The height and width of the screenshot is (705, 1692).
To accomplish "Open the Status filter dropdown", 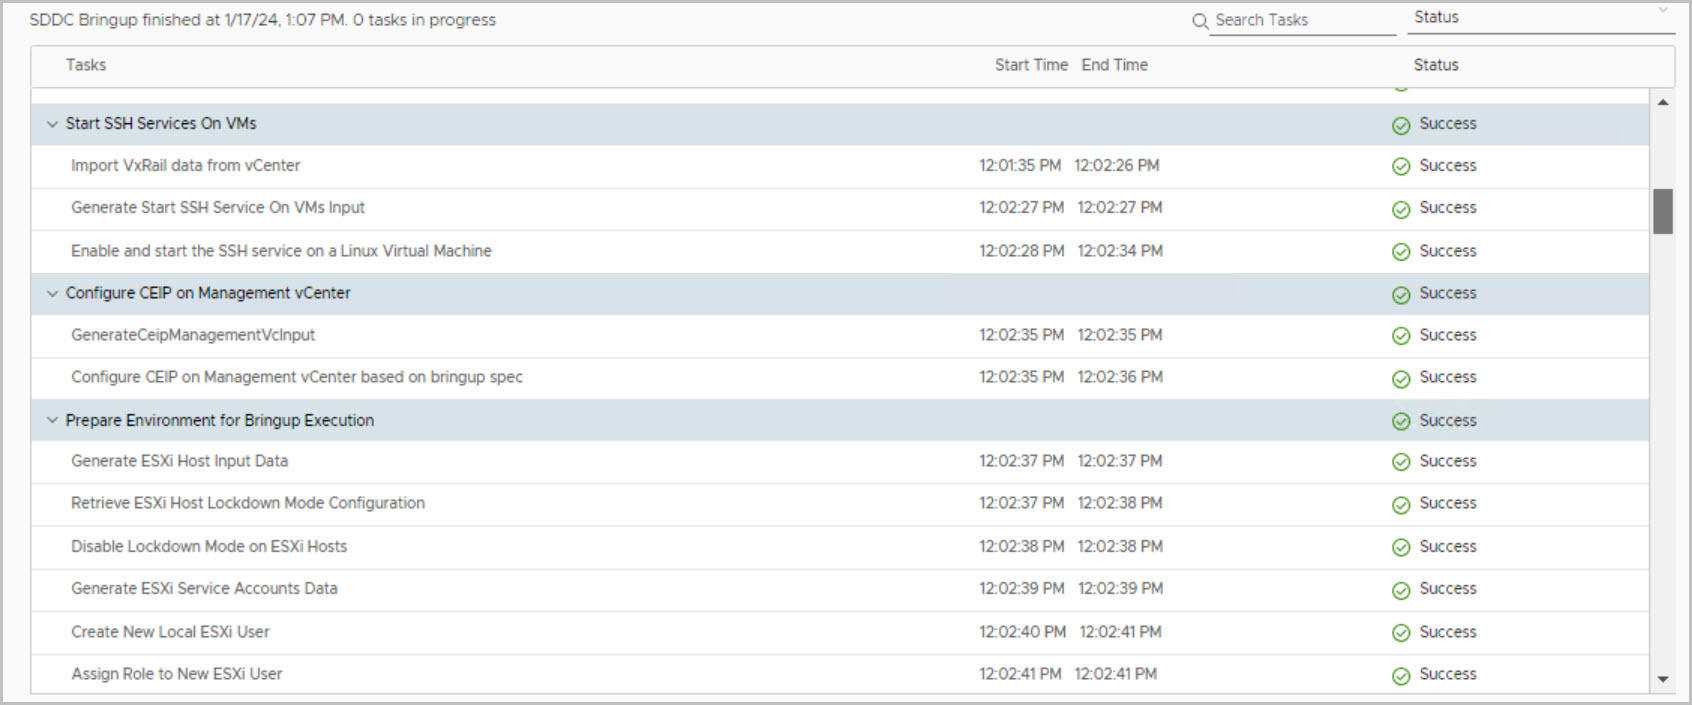I will (x=1540, y=18).
